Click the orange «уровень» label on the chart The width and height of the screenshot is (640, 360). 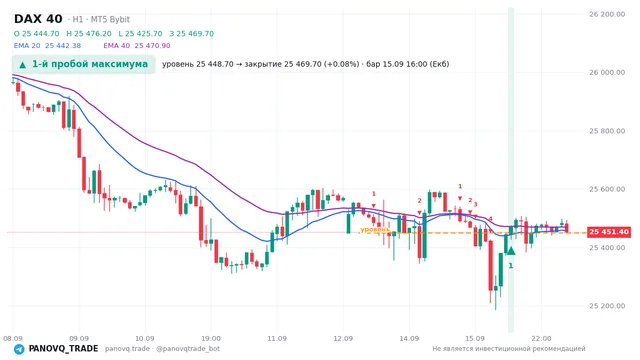(375, 229)
